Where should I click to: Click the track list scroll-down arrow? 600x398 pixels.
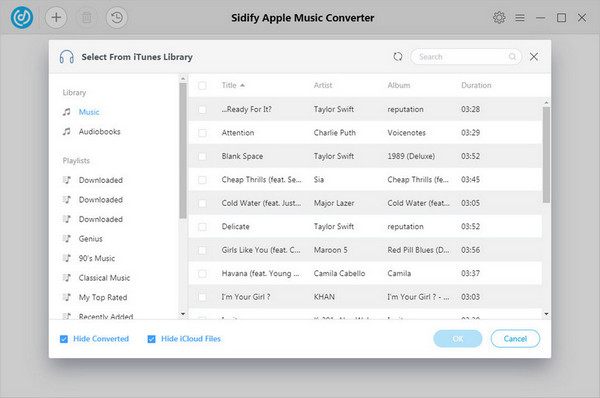(546, 314)
